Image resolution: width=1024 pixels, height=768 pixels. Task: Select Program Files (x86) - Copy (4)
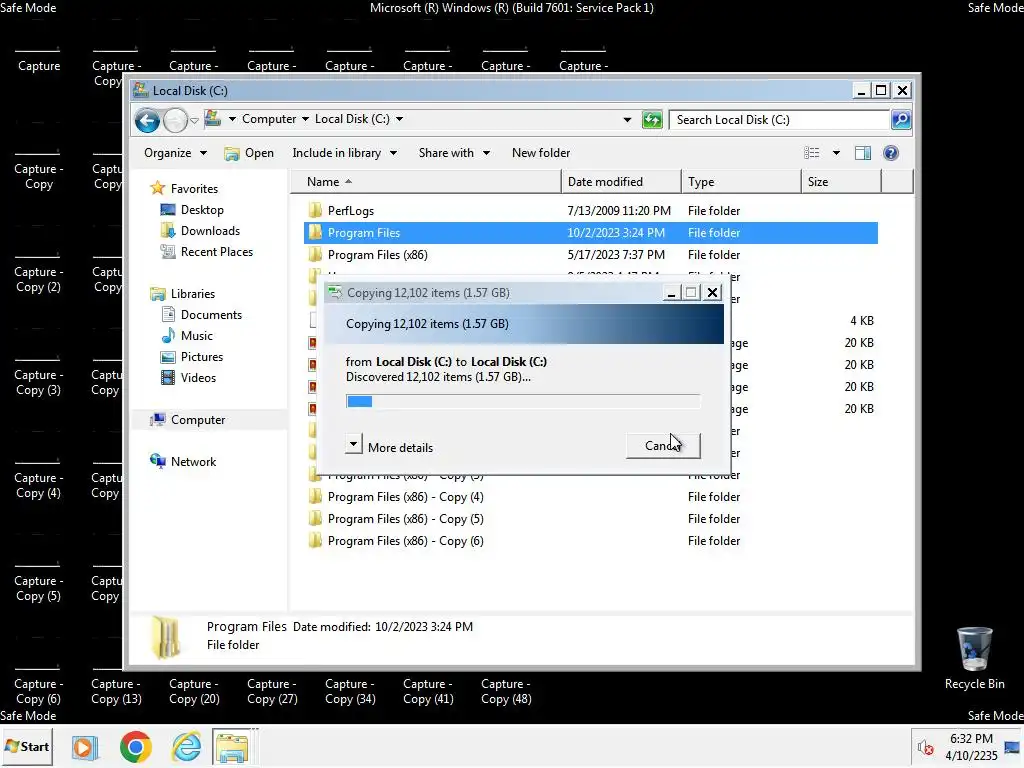(x=590, y=497)
